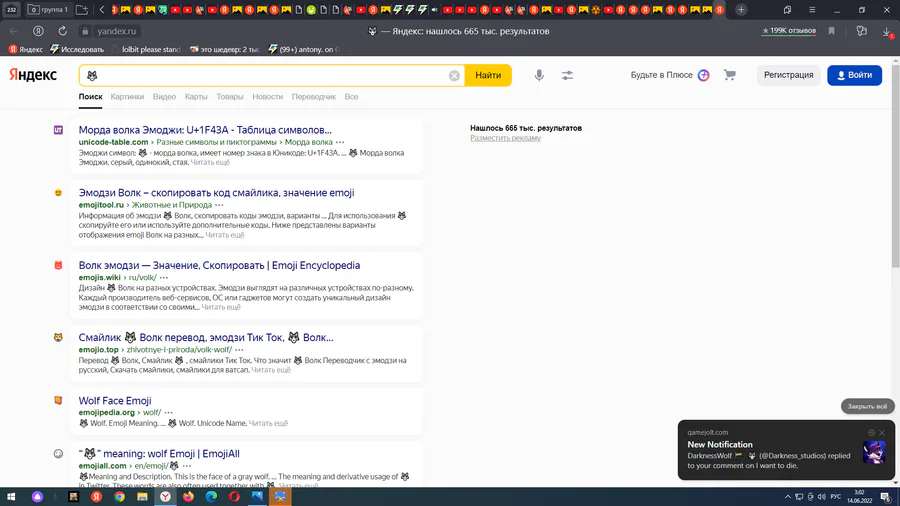Open Google Chrome from the taskbar
900x506 pixels.
tap(119, 497)
